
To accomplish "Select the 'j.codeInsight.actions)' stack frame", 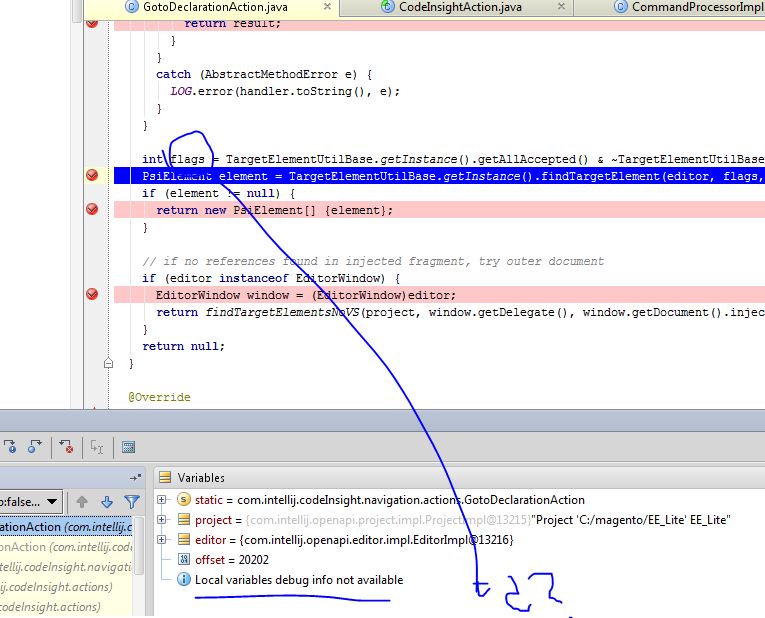I will coord(66,587).
